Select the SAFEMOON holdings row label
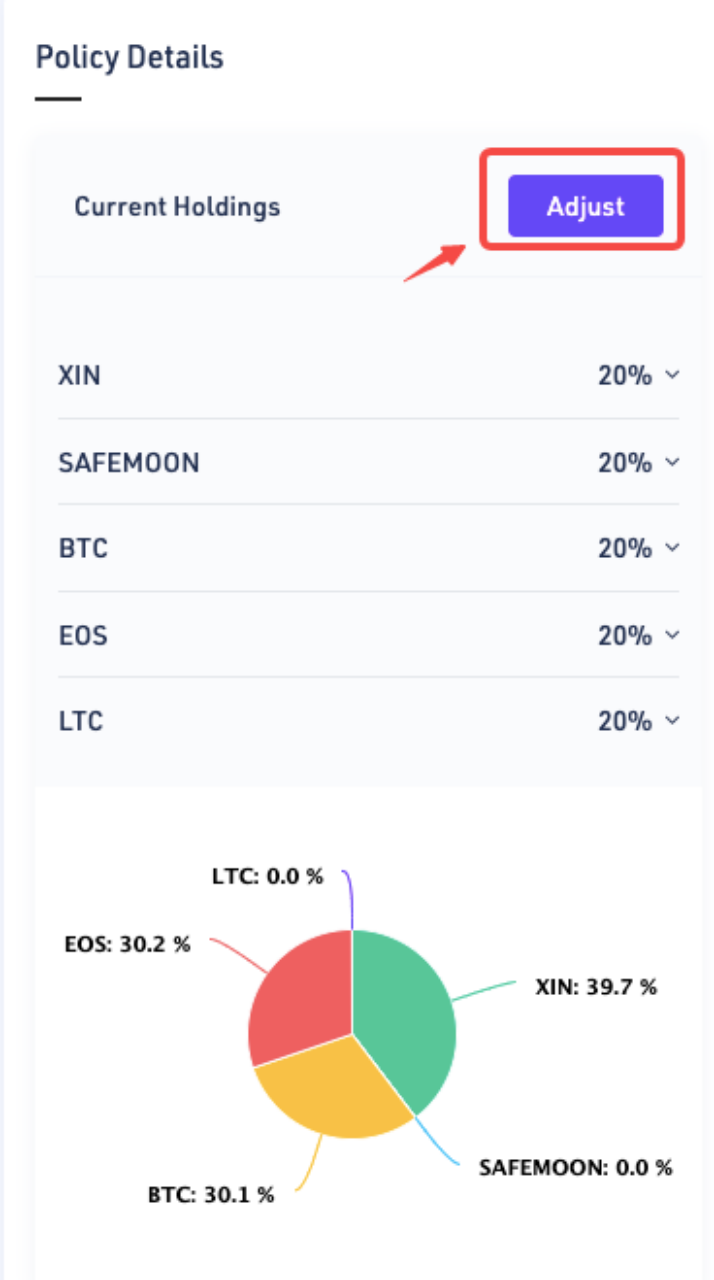Viewport: 714px width, 1280px height. coord(129,463)
